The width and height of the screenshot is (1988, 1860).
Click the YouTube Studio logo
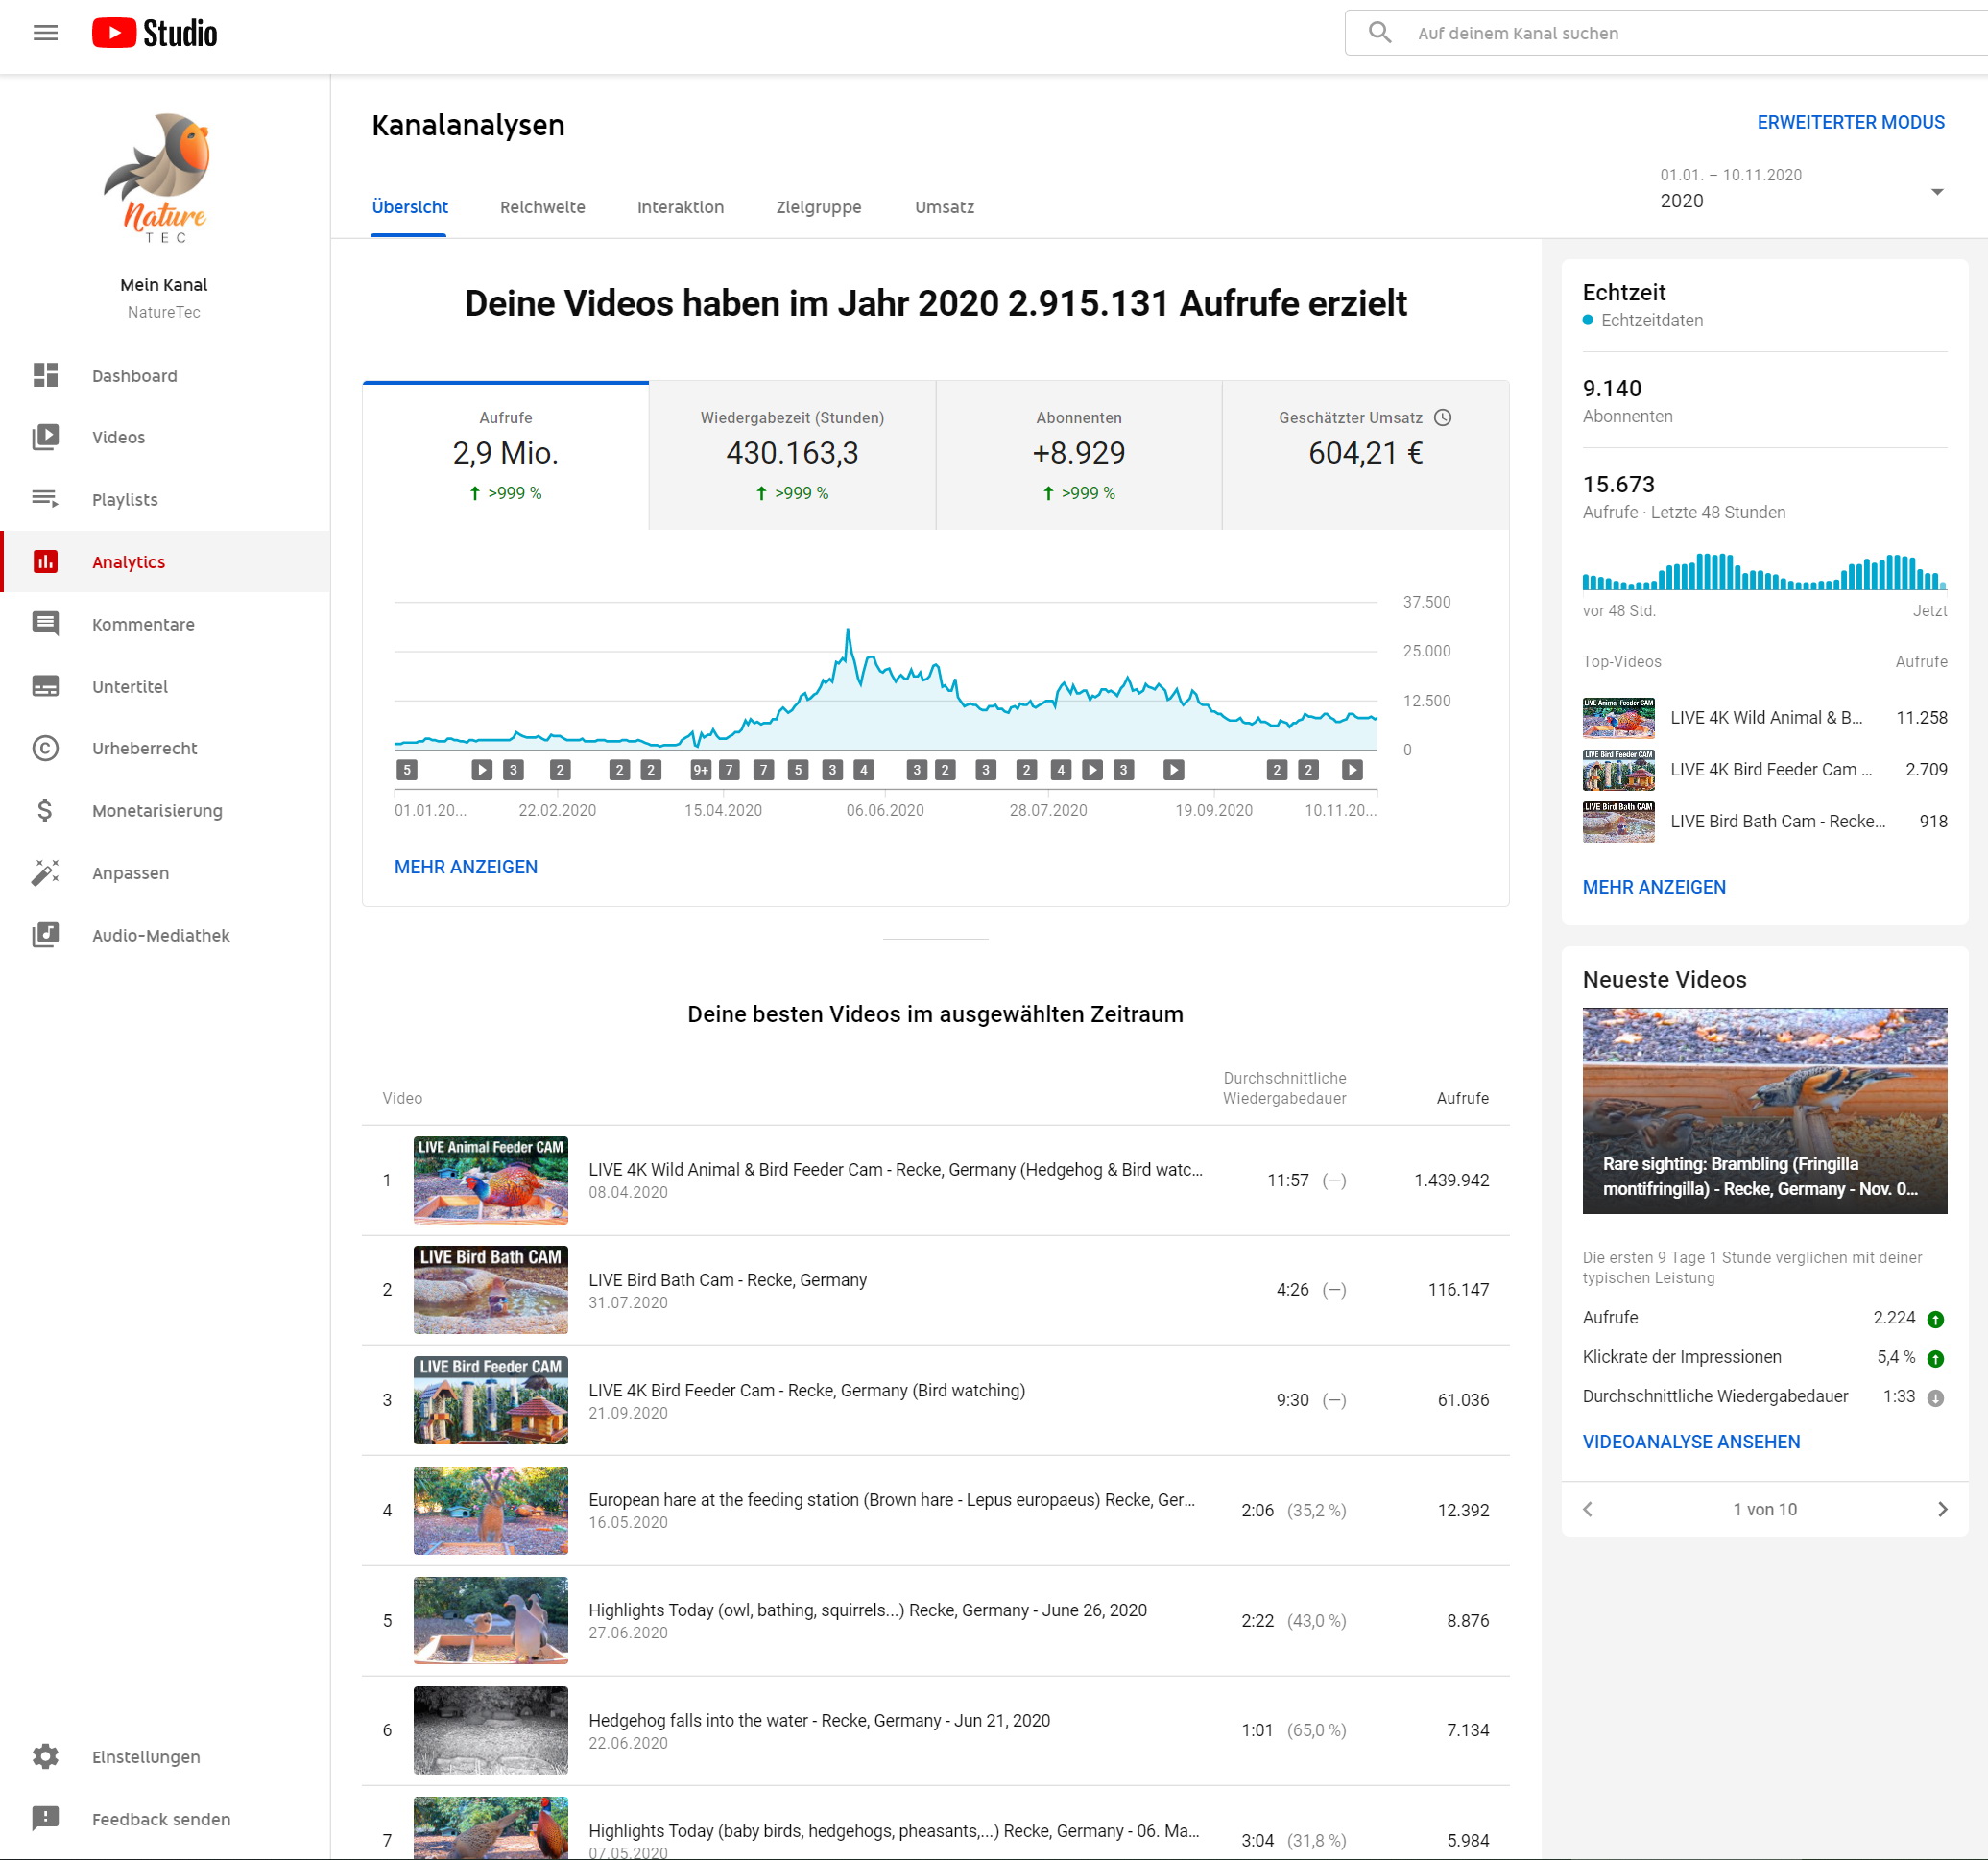pos(154,33)
